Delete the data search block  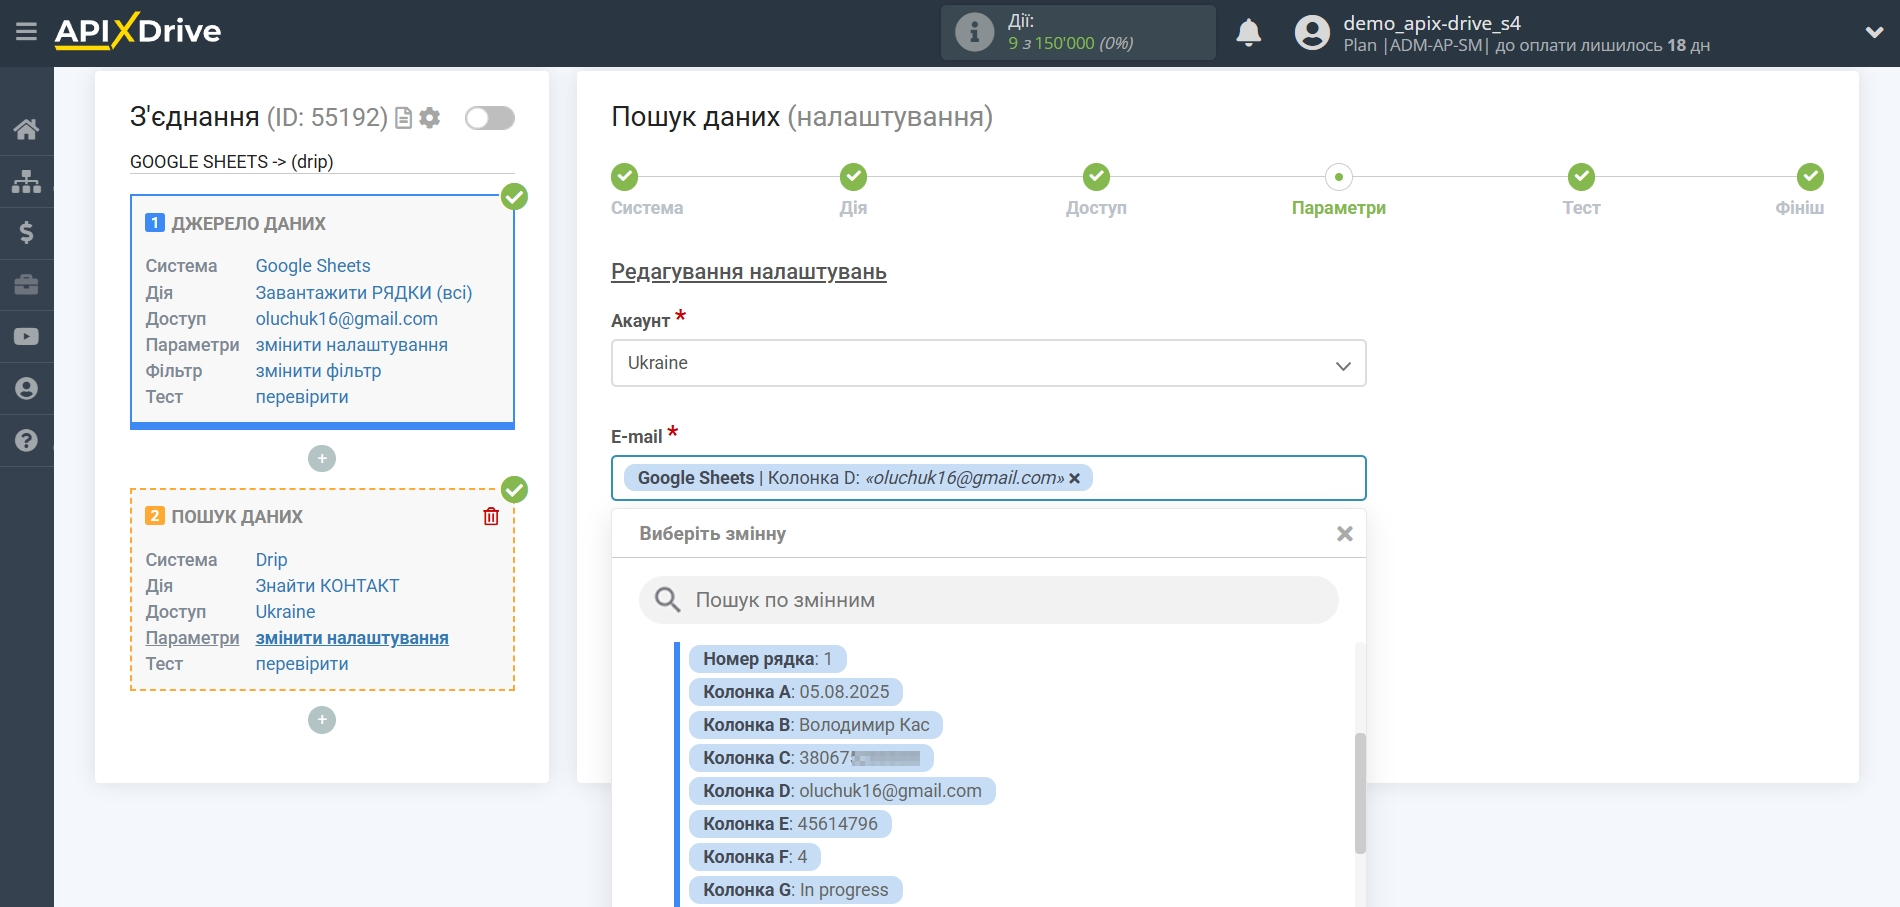coord(491,516)
